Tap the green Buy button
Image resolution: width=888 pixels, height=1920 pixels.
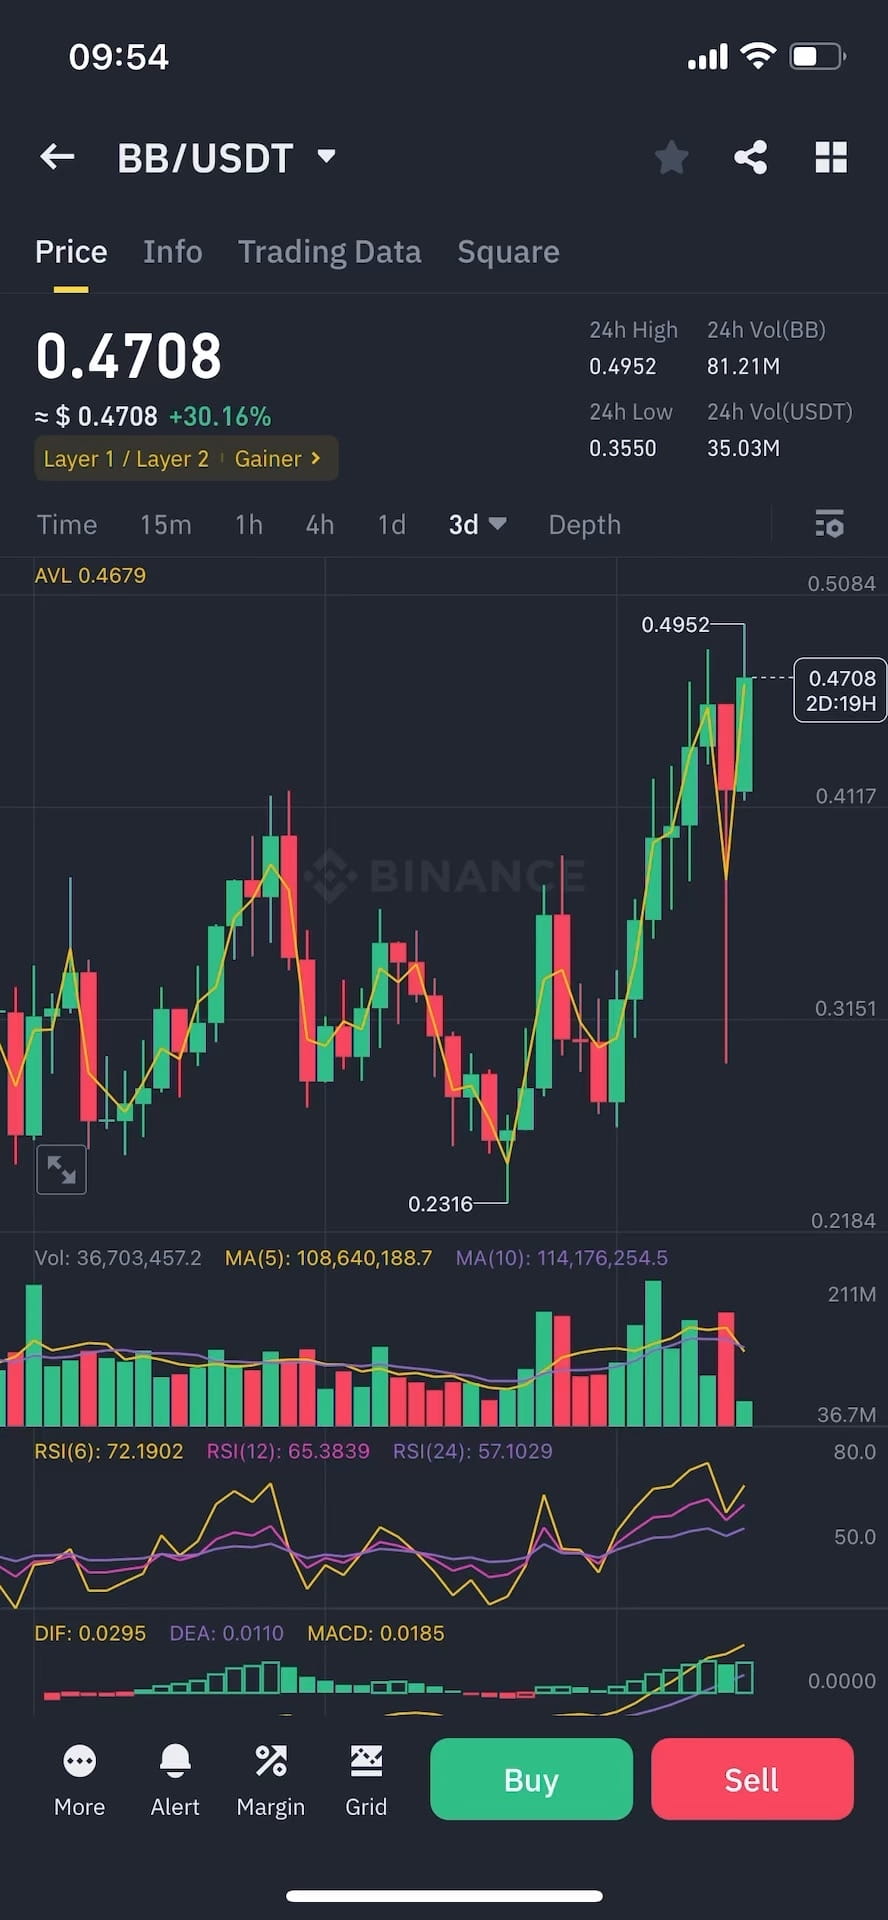click(531, 1779)
